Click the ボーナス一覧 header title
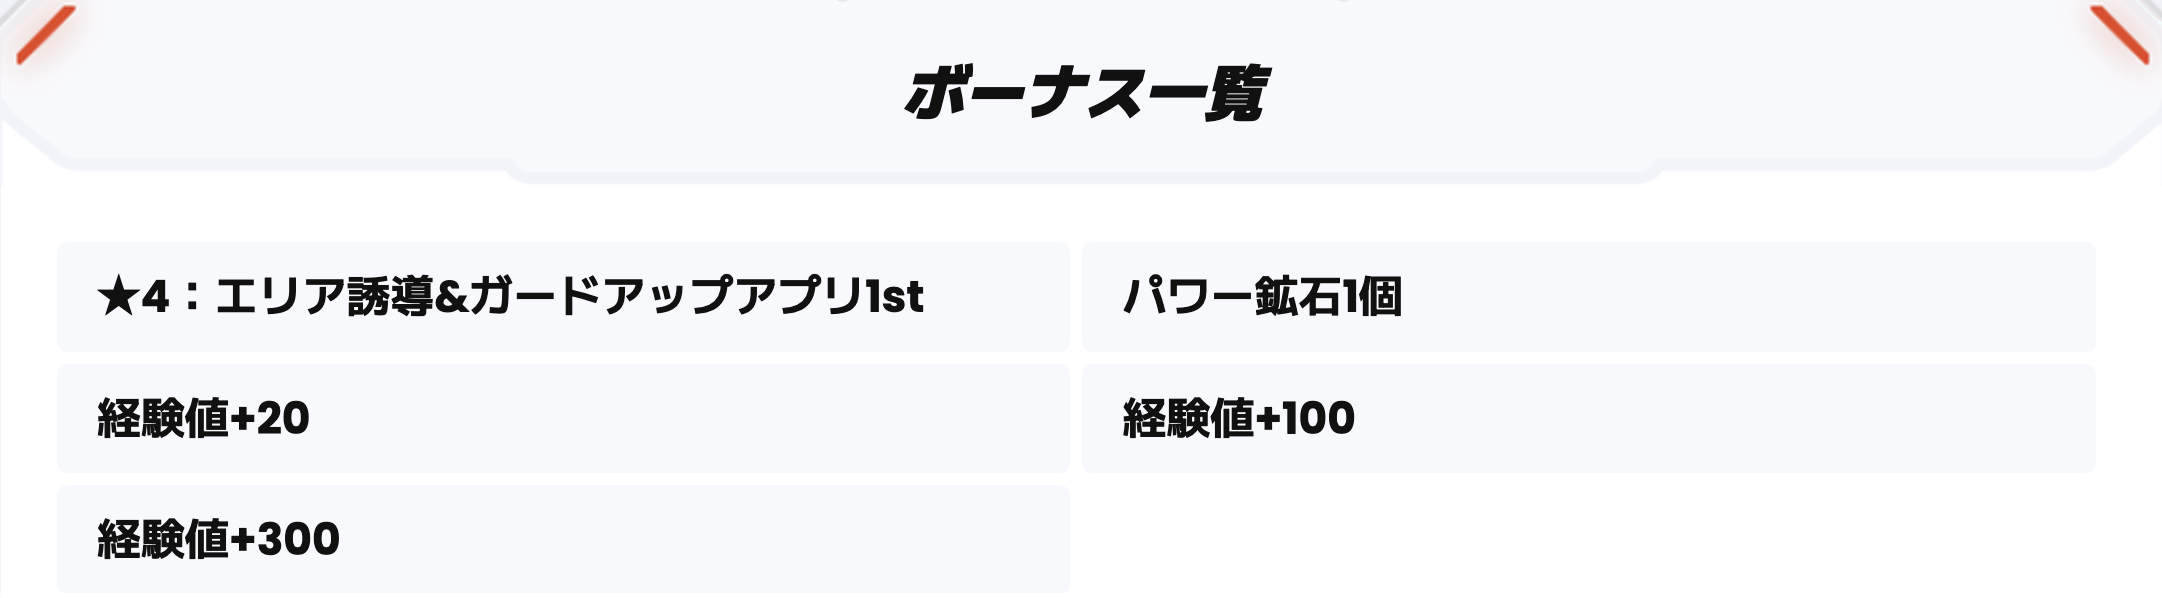This screenshot has height=598, width=2162. (x=1086, y=94)
